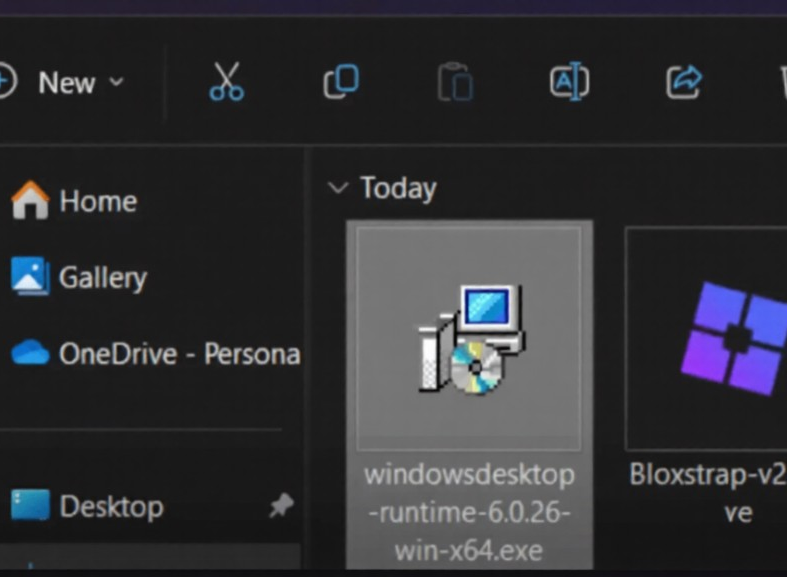Click the windowsdesktop-runtime-6.0.26-win-x64.exe file name

pyautogui.click(x=469, y=513)
